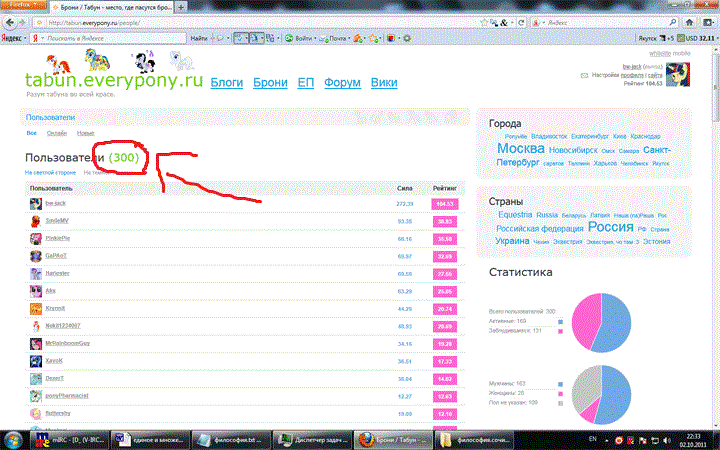
Task: Click the active/lost users pie chart
Action: [x=601, y=323]
